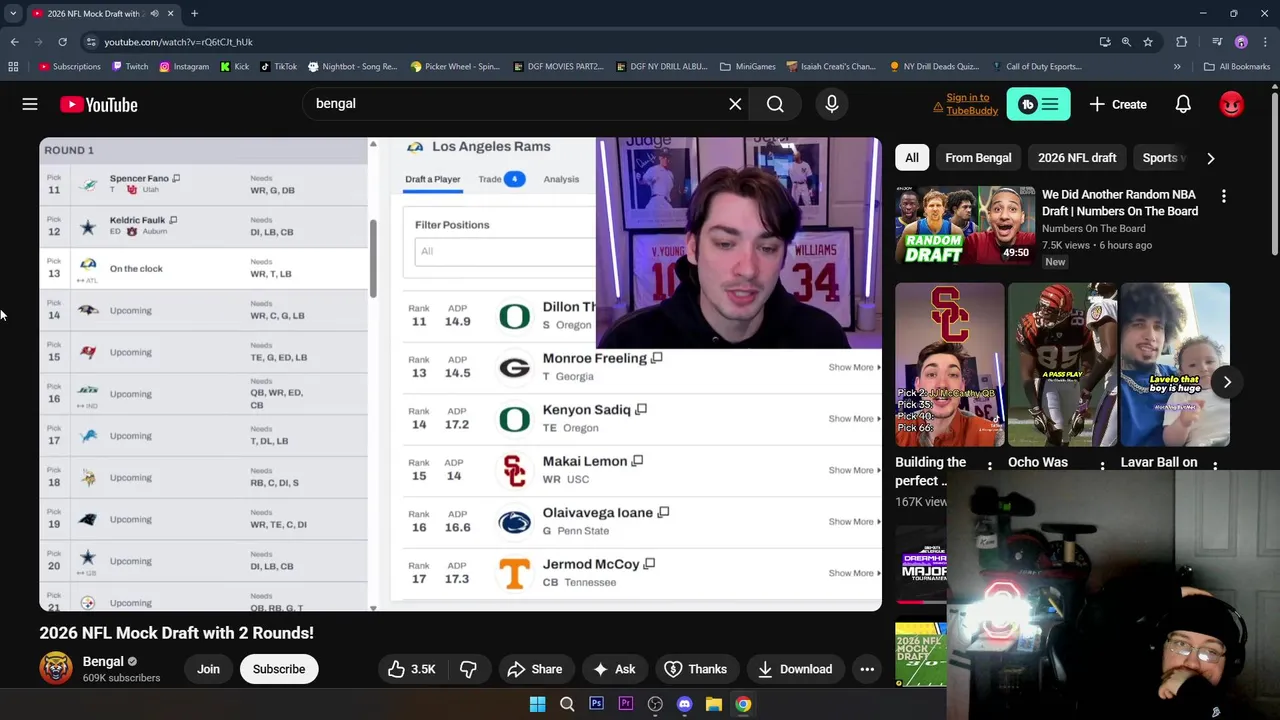Submit search with magnifier icon

[x=775, y=104]
